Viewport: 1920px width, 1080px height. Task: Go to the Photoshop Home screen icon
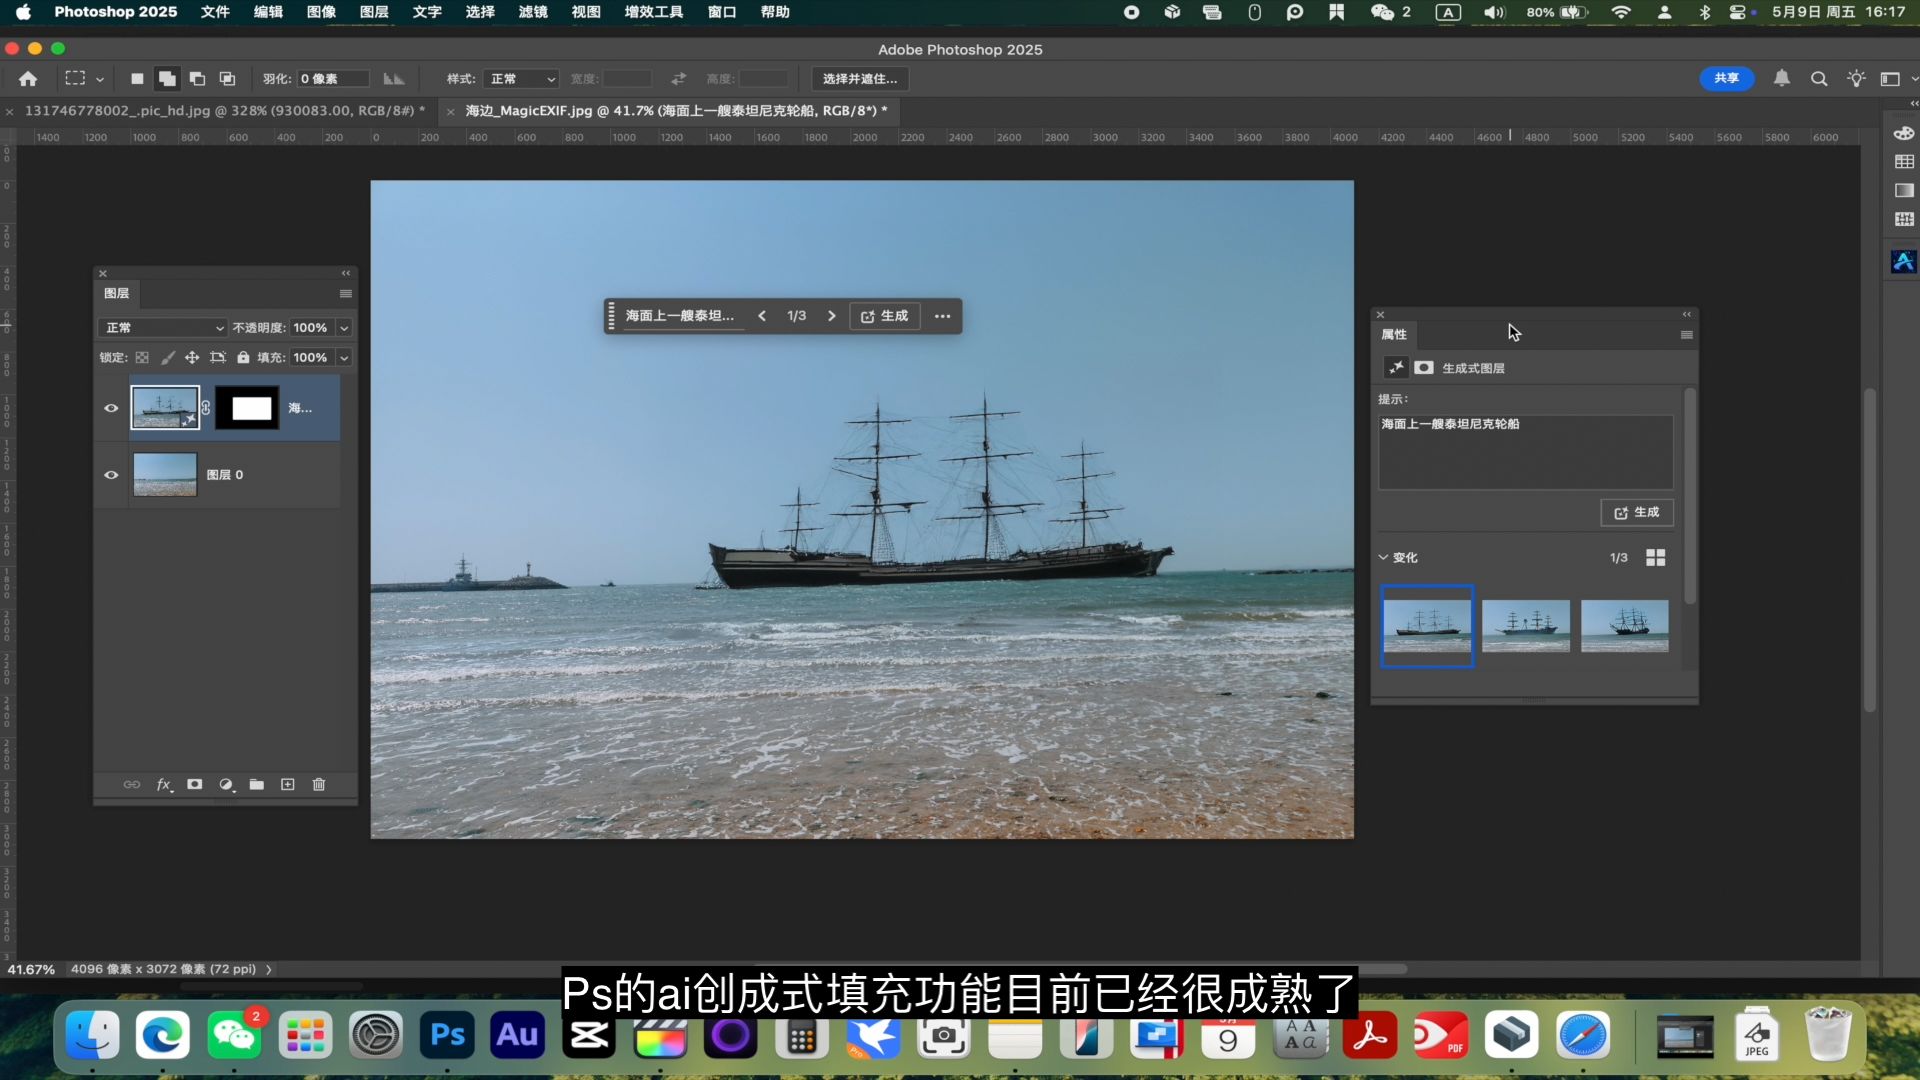click(28, 78)
